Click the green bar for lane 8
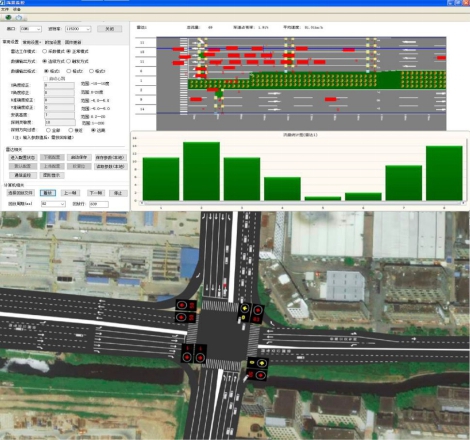Screen dimensions: 470x440 pos(444,173)
